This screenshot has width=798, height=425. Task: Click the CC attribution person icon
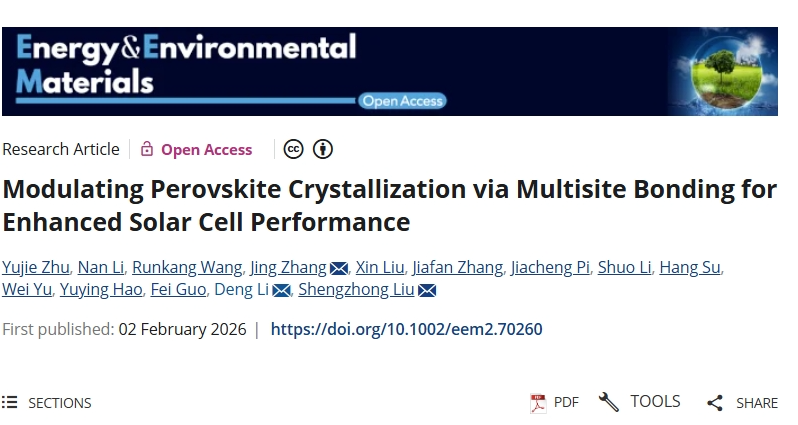coord(322,149)
